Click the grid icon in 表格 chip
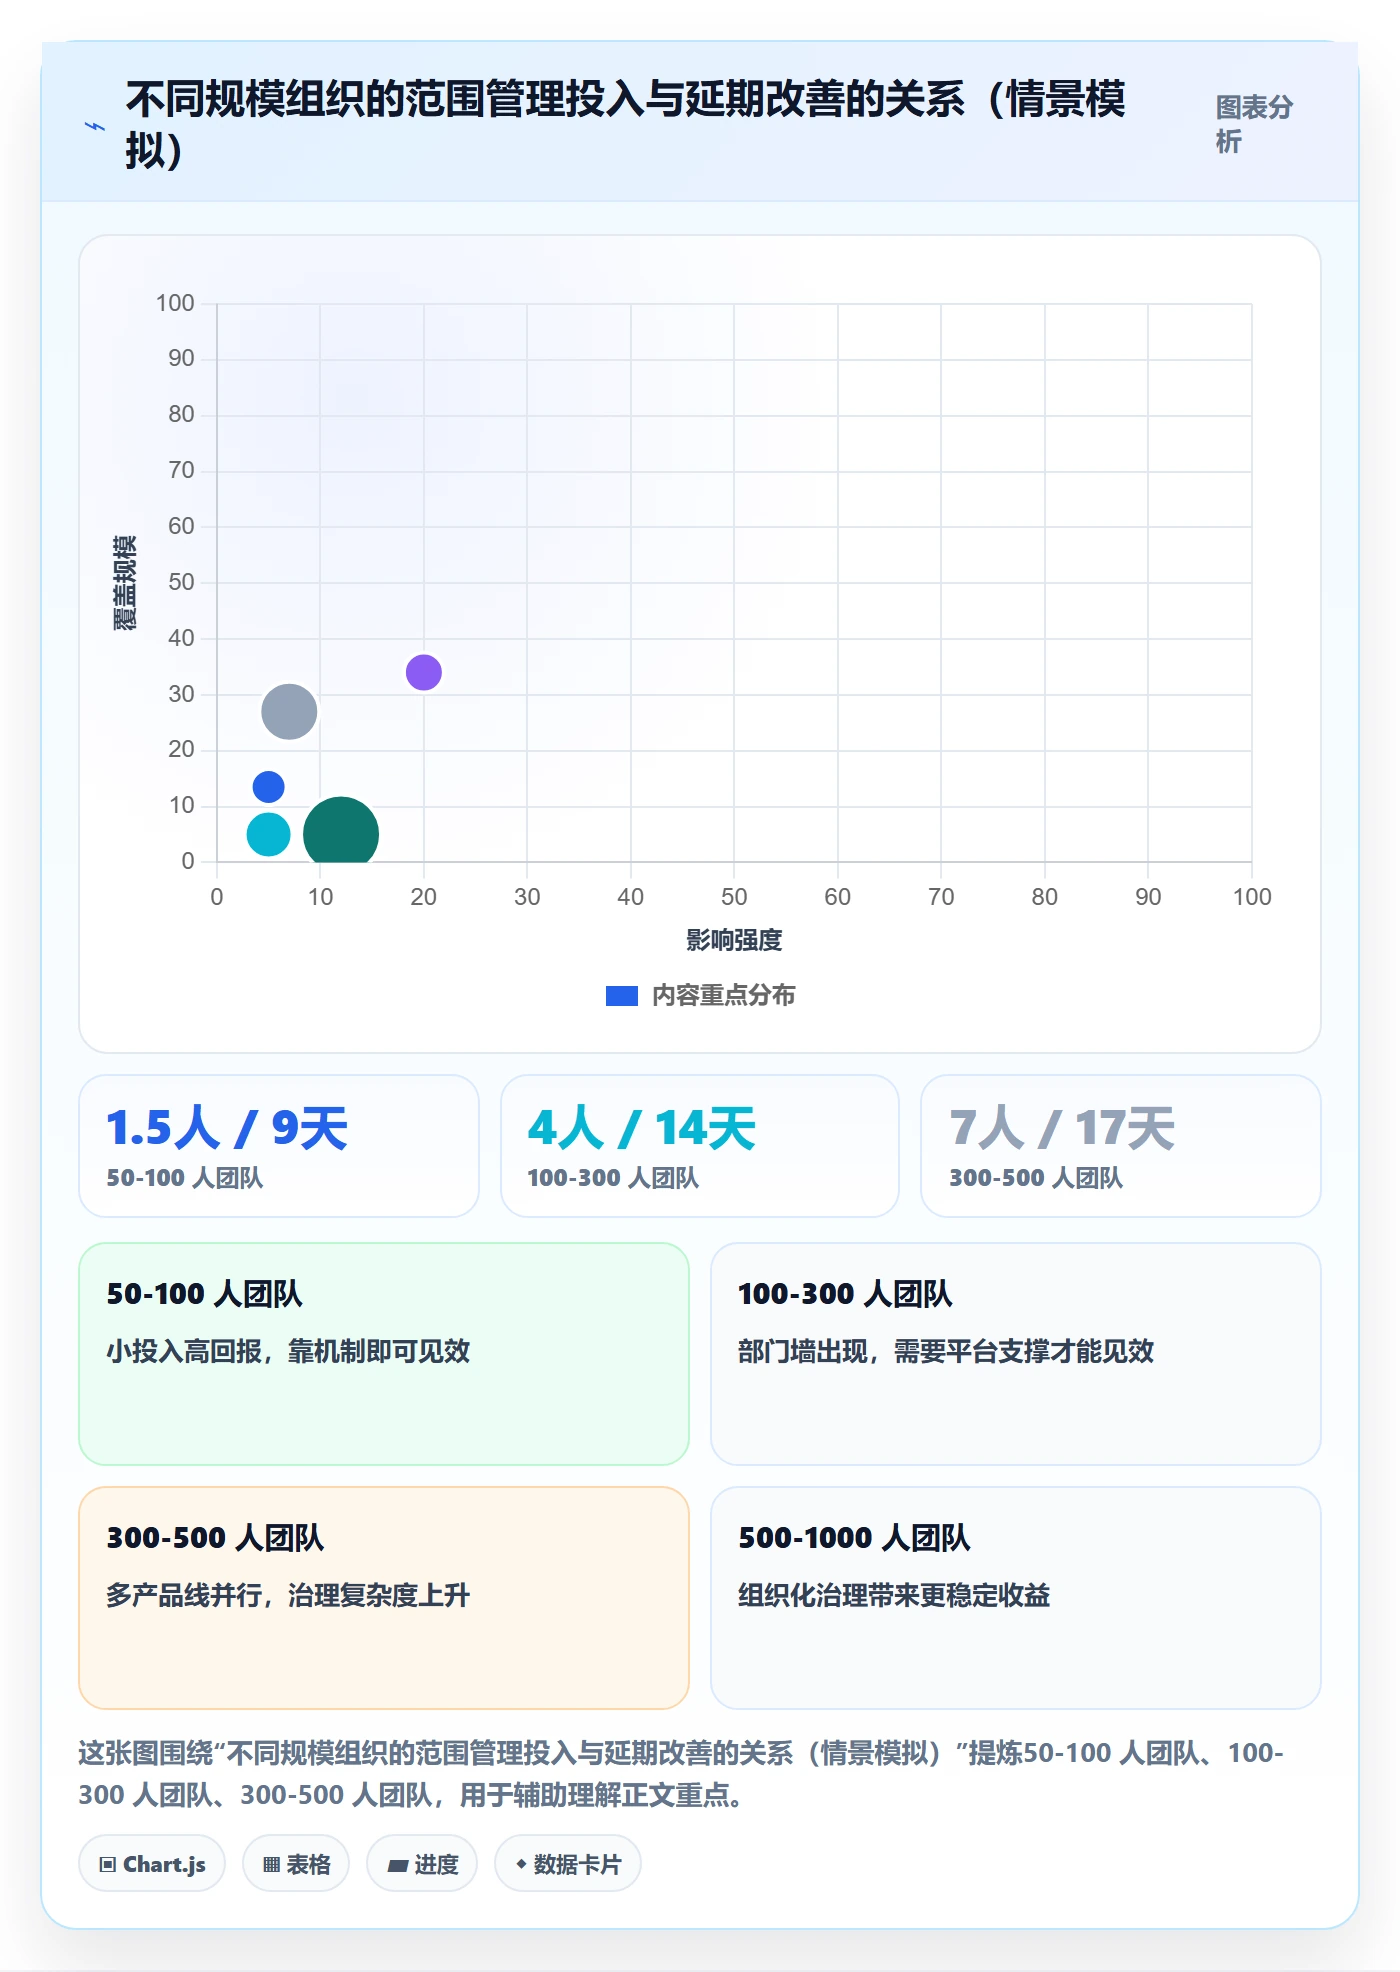 [271, 1865]
